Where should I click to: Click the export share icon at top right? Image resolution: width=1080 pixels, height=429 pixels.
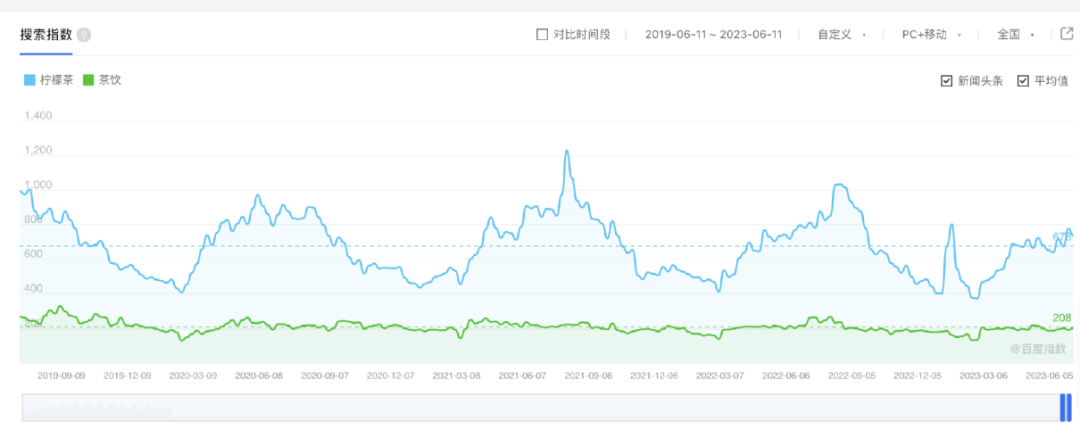(1067, 34)
